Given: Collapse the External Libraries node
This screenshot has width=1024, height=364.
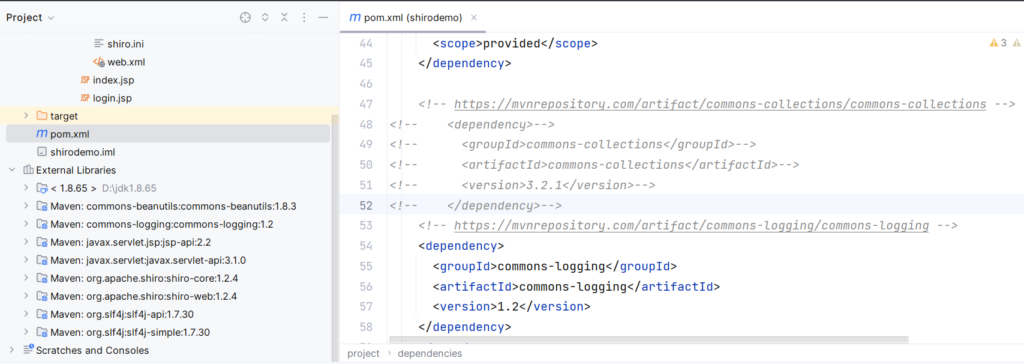Looking at the screenshot, I should click(12, 170).
